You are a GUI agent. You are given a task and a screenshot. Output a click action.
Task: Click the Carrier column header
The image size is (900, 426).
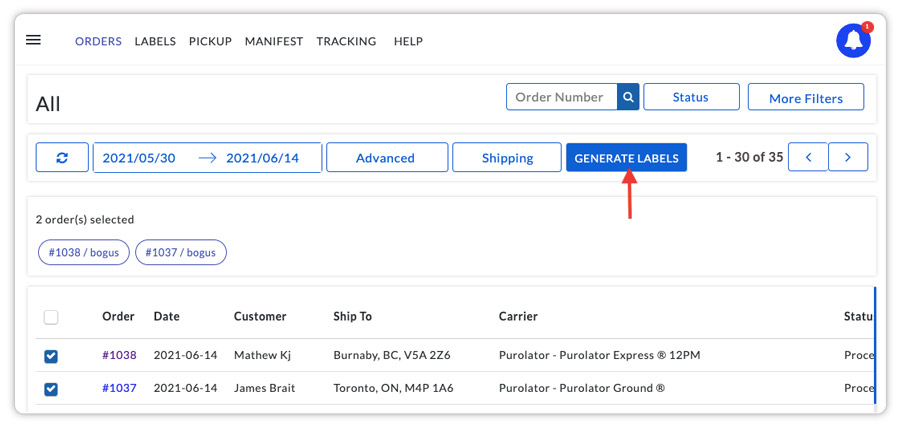pyautogui.click(x=518, y=316)
